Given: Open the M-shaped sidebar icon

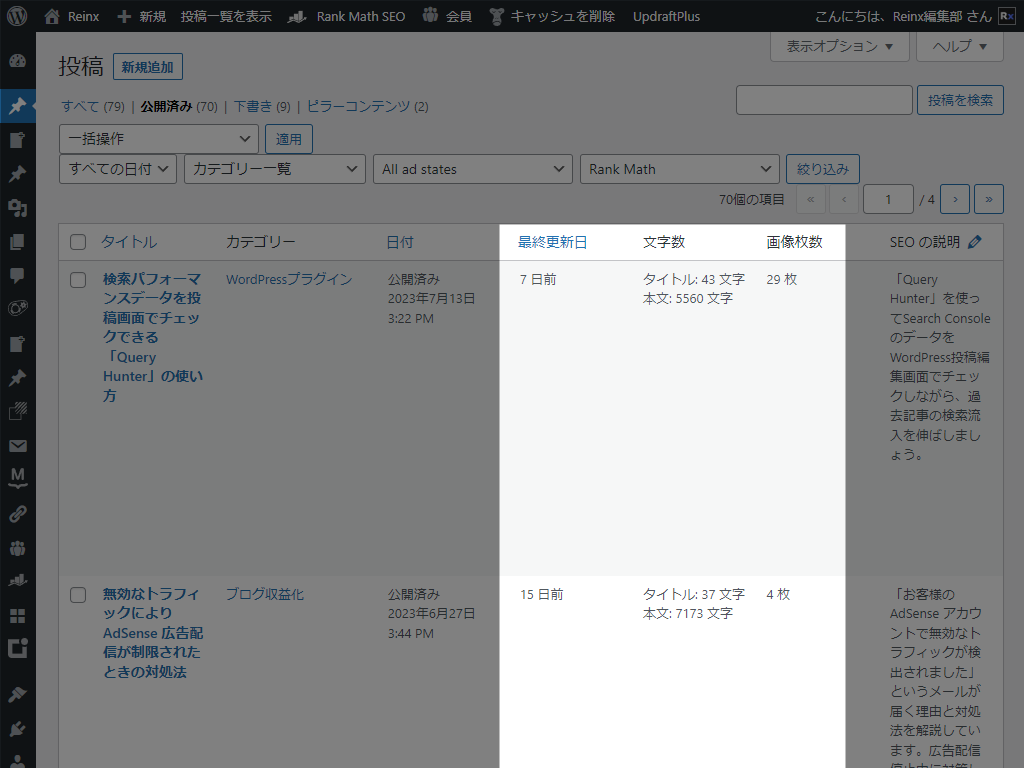Looking at the screenshot, I should click(18, 479).
